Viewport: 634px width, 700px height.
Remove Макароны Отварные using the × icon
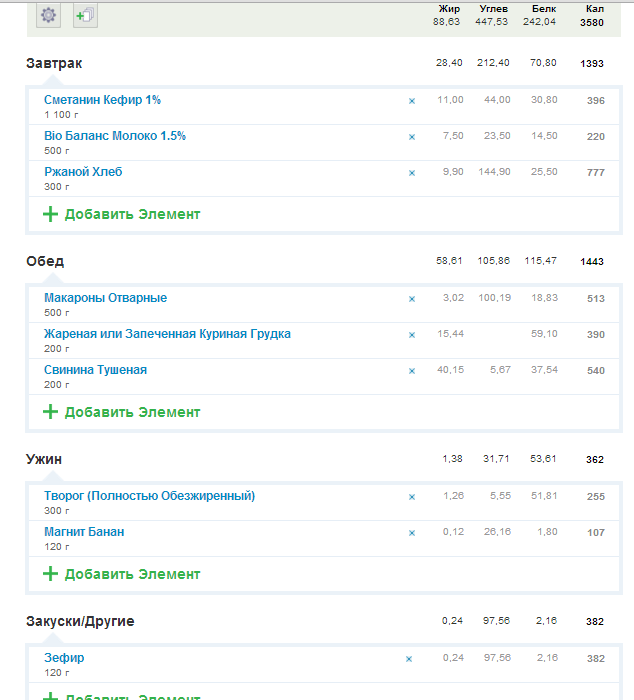coord(411,299)
